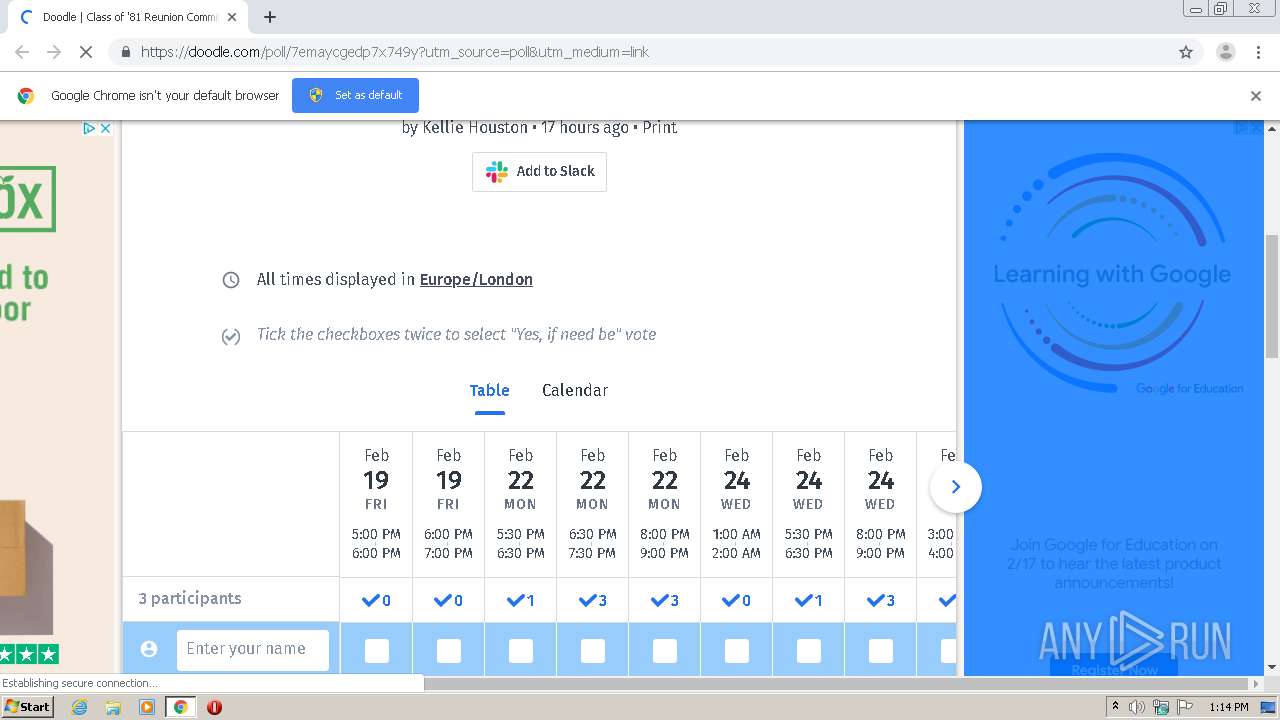
Task: Open a new browser tab
Action: coord(270,17)
